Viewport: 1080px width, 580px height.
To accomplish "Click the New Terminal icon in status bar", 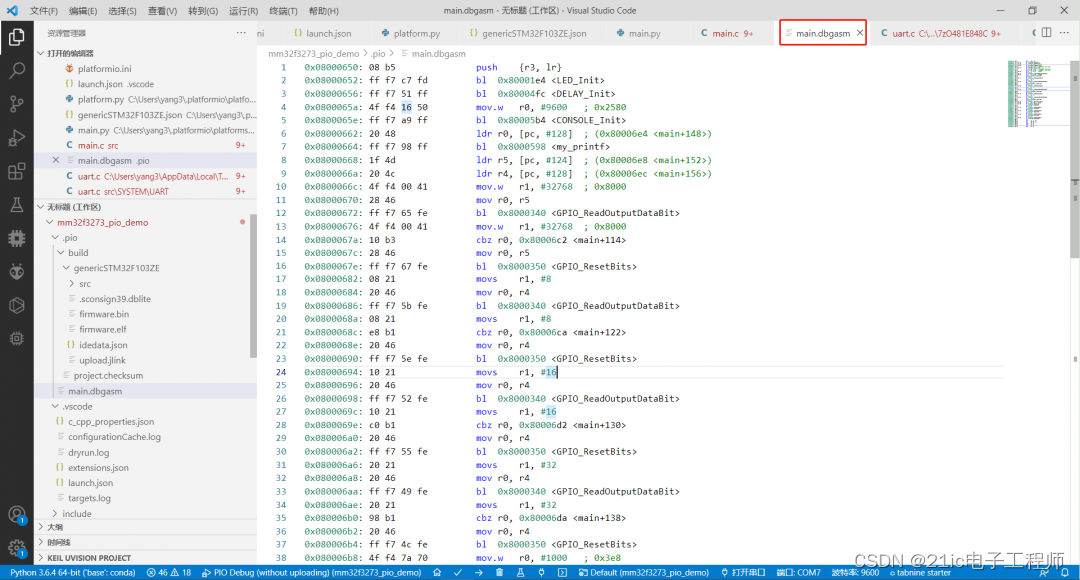I will click(x=563, y=572).
